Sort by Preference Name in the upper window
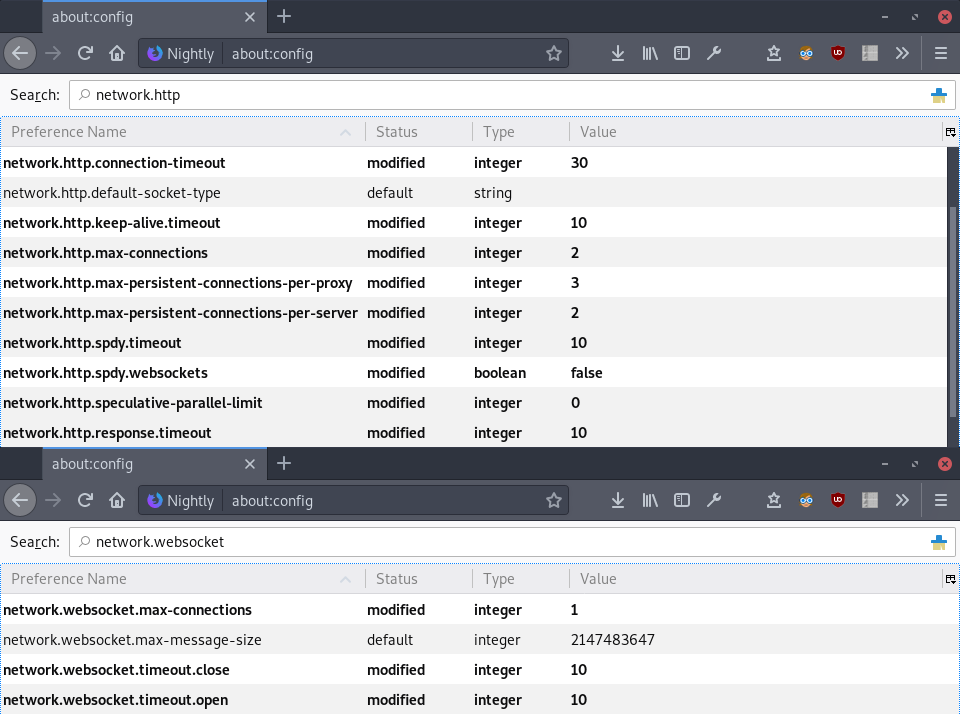This screenshot has height=714, width=960. click(182, 132)
